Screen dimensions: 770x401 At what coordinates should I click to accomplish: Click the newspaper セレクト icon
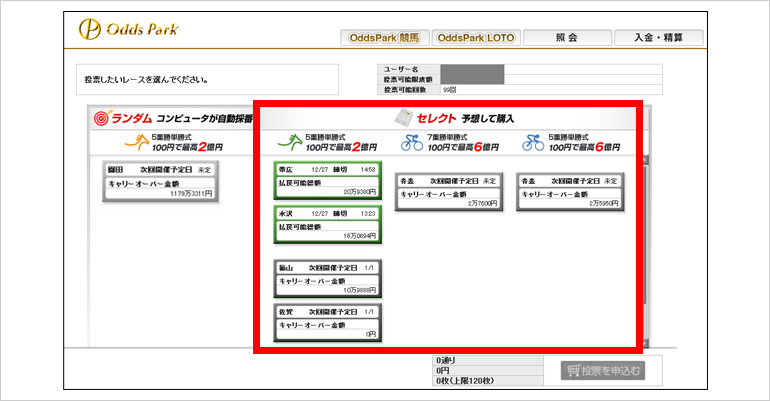pos(404,118)
